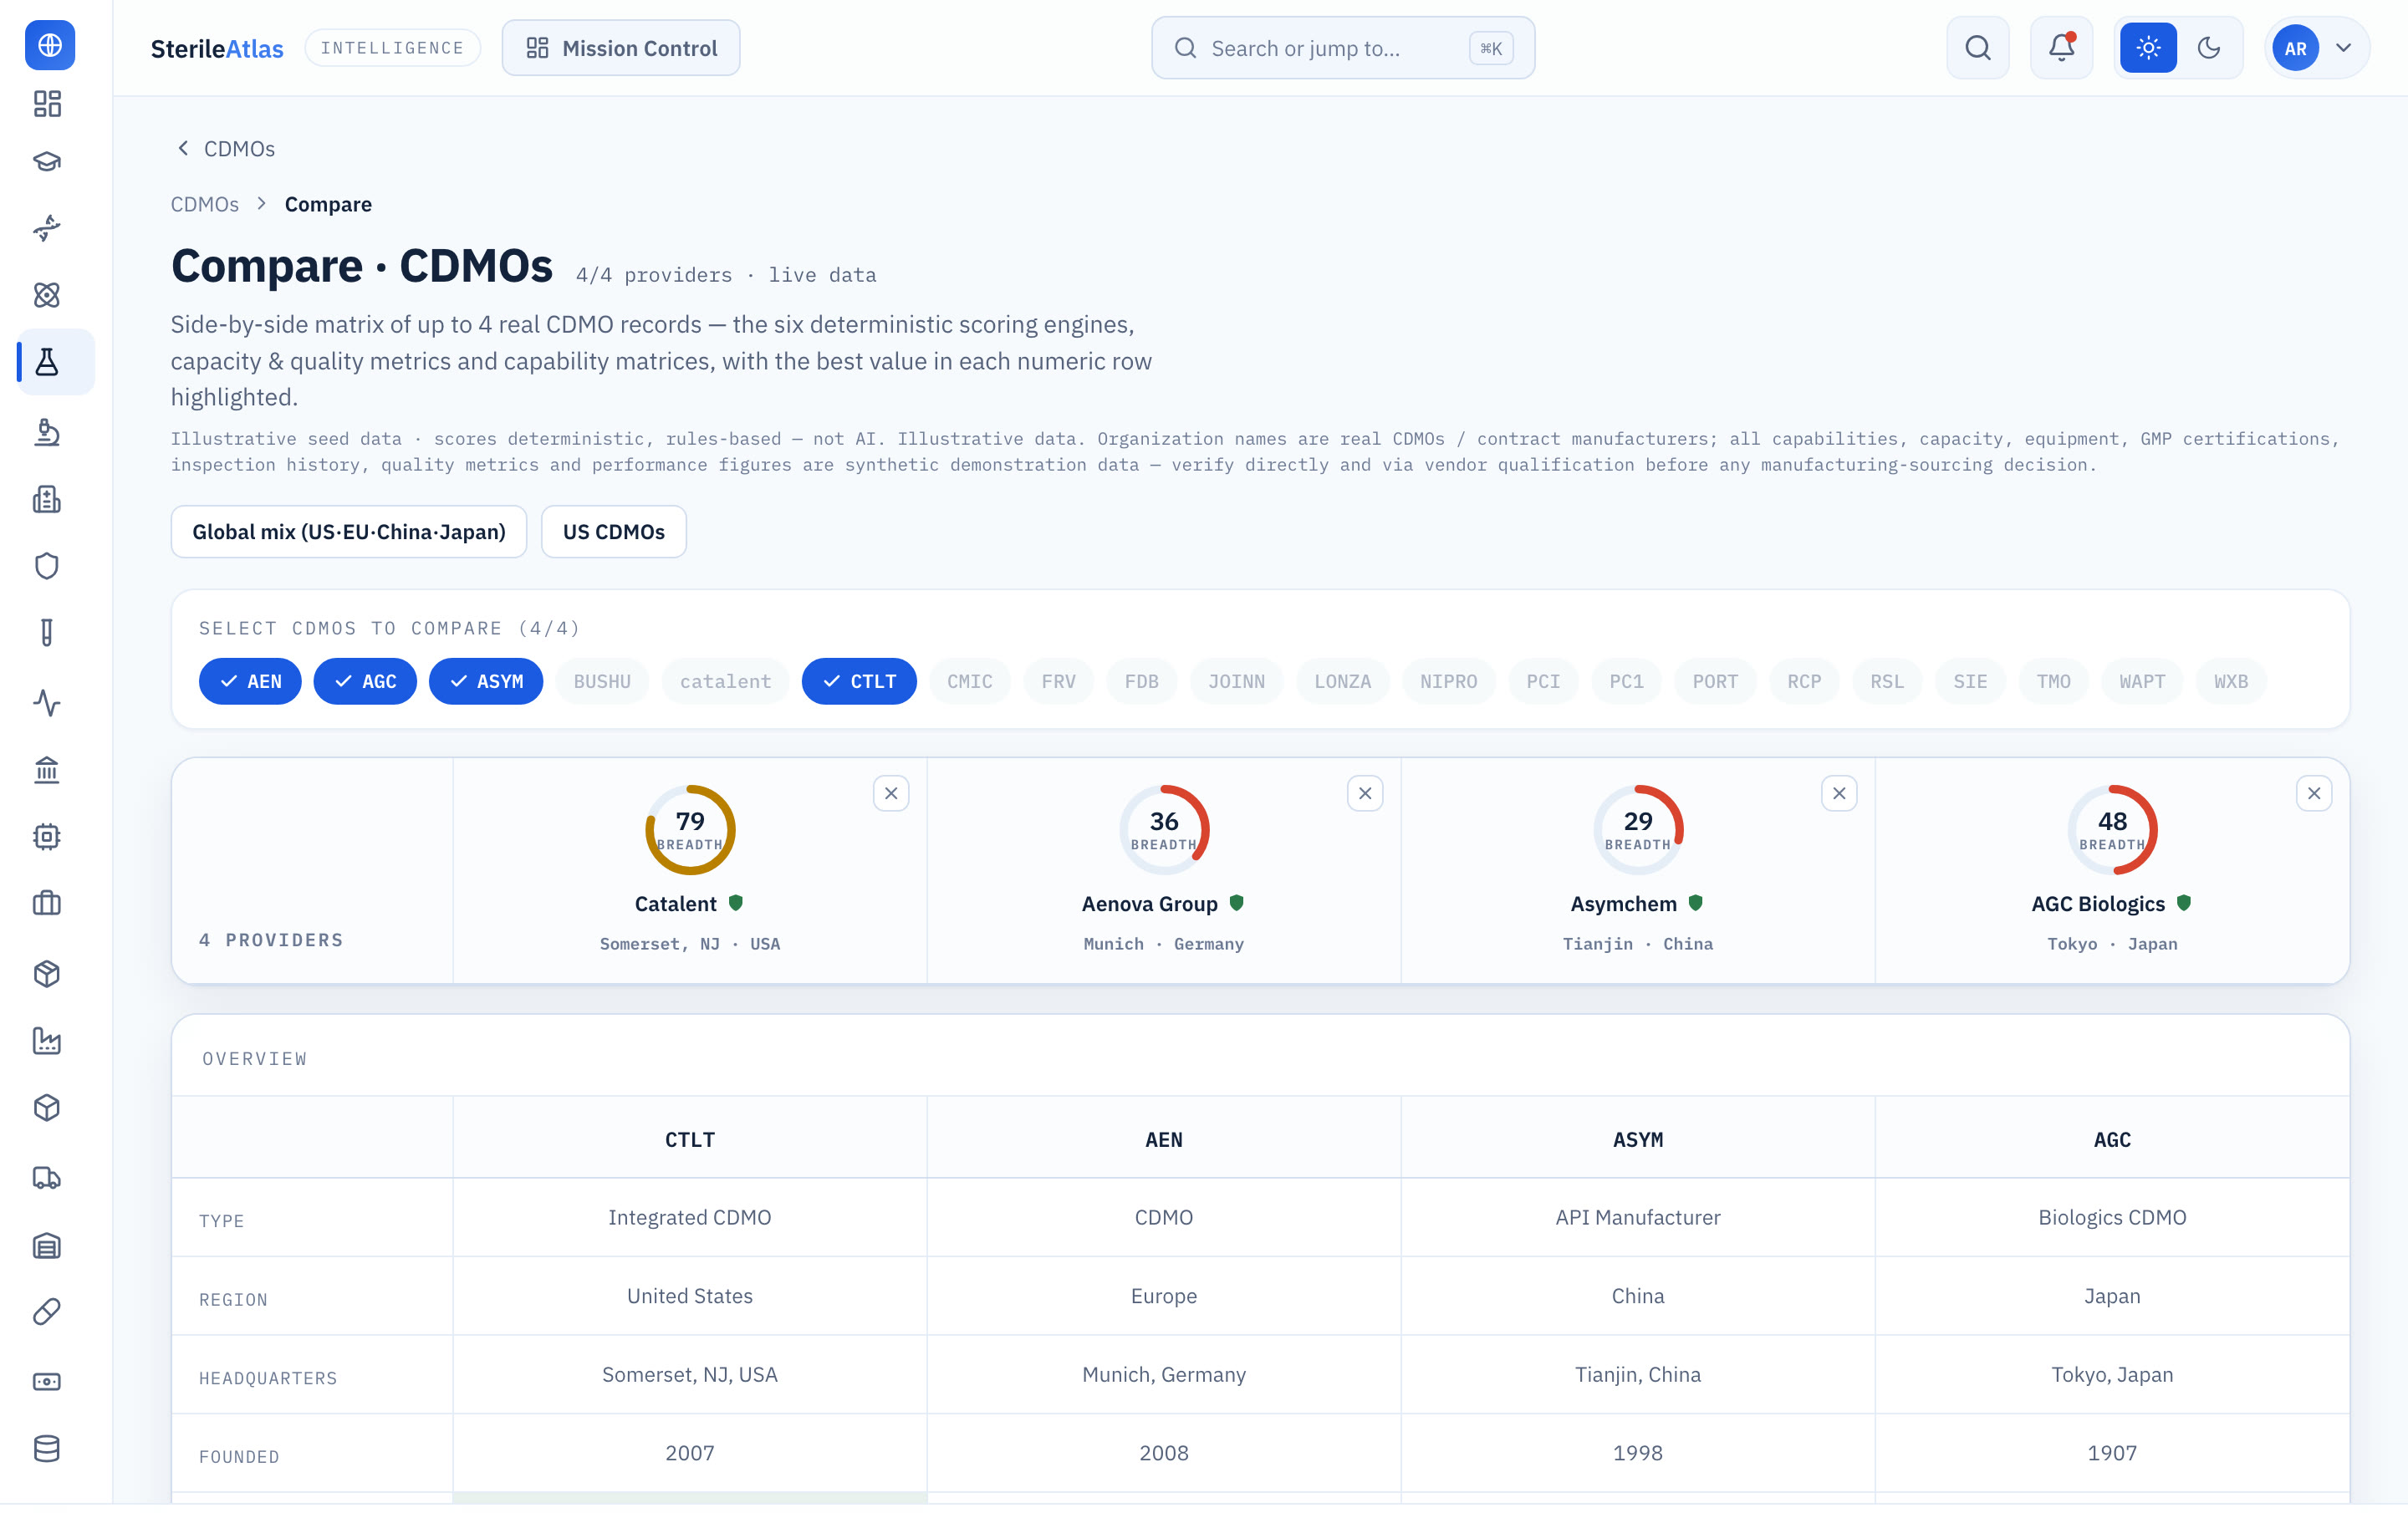Click the CTLT column header
The width and height of the screenshot is (2408, 1513).
(690, 1140)
